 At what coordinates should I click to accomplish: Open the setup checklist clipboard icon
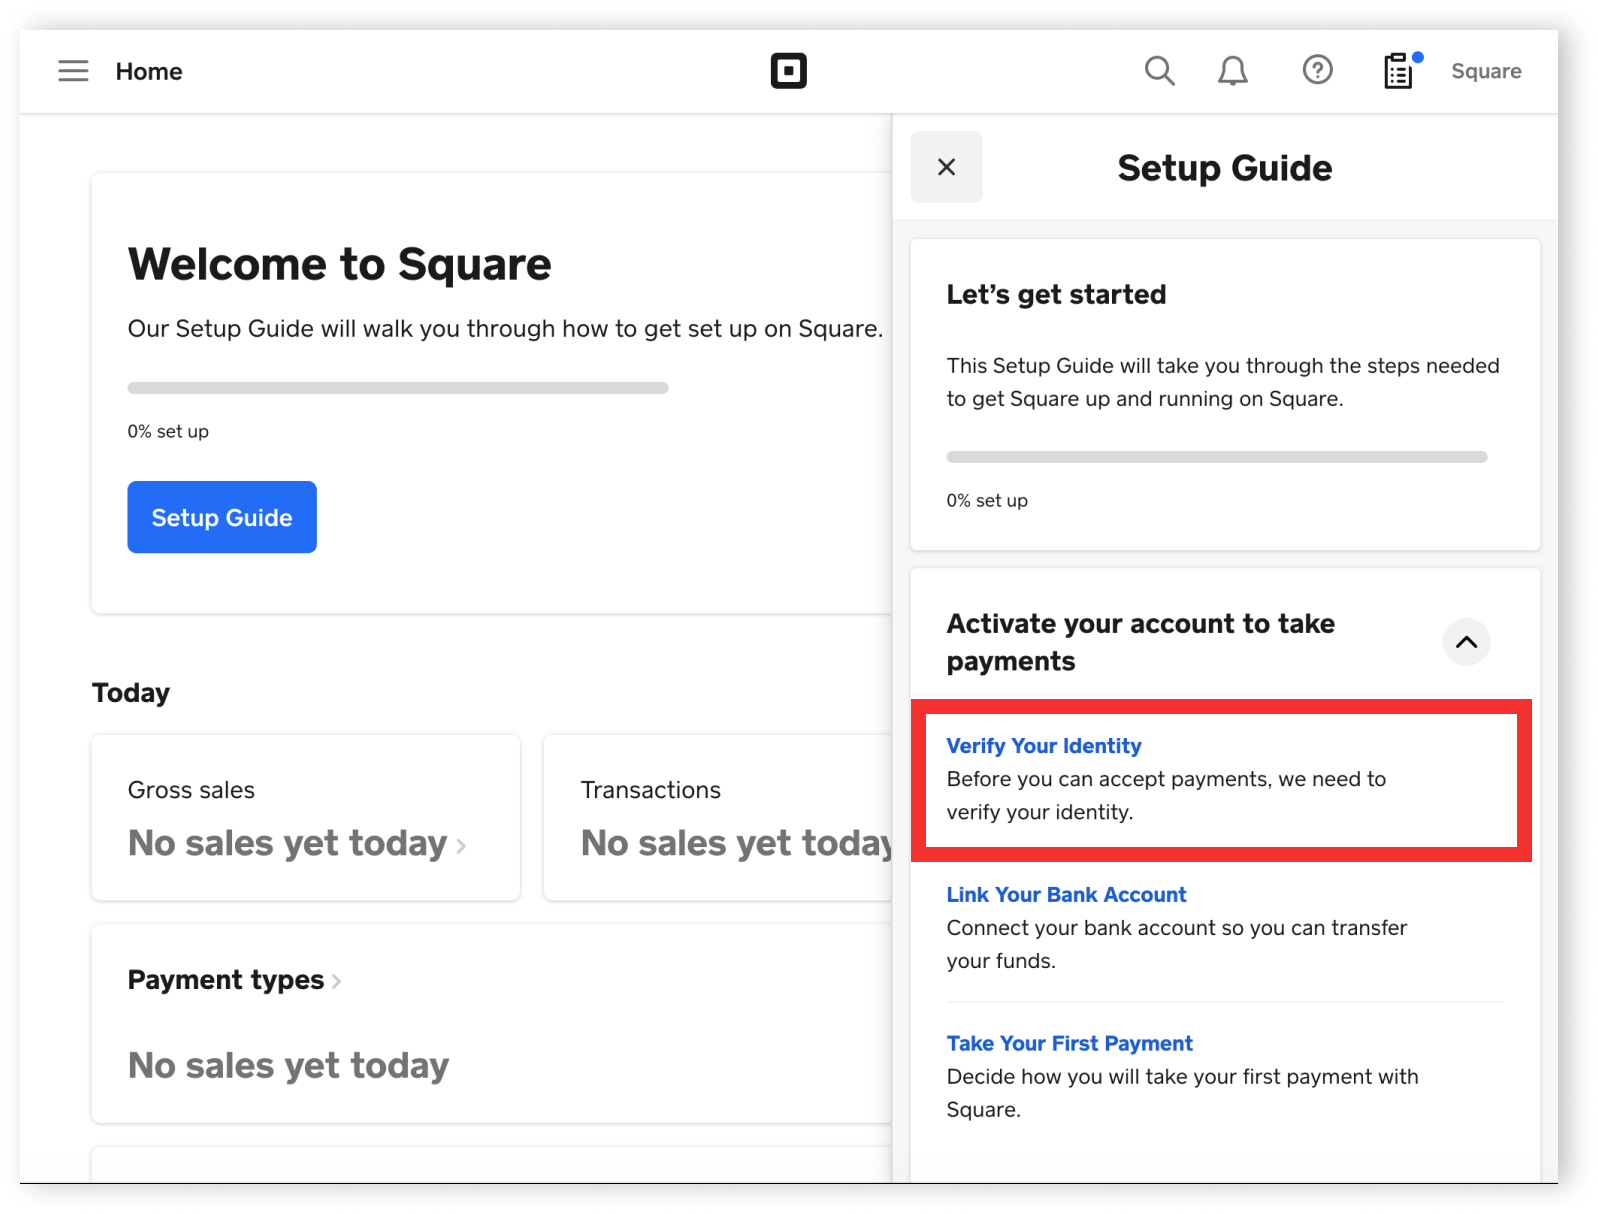tap(1399, 71)
